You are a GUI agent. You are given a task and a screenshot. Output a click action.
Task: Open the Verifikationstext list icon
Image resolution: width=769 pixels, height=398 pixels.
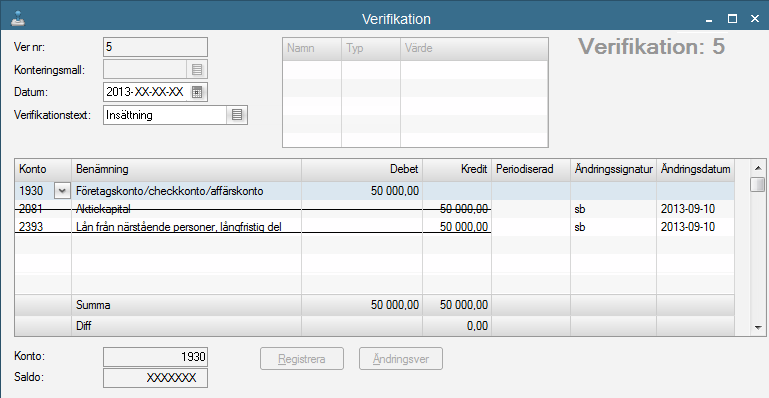pyautogui.click(x=237, y=115)
